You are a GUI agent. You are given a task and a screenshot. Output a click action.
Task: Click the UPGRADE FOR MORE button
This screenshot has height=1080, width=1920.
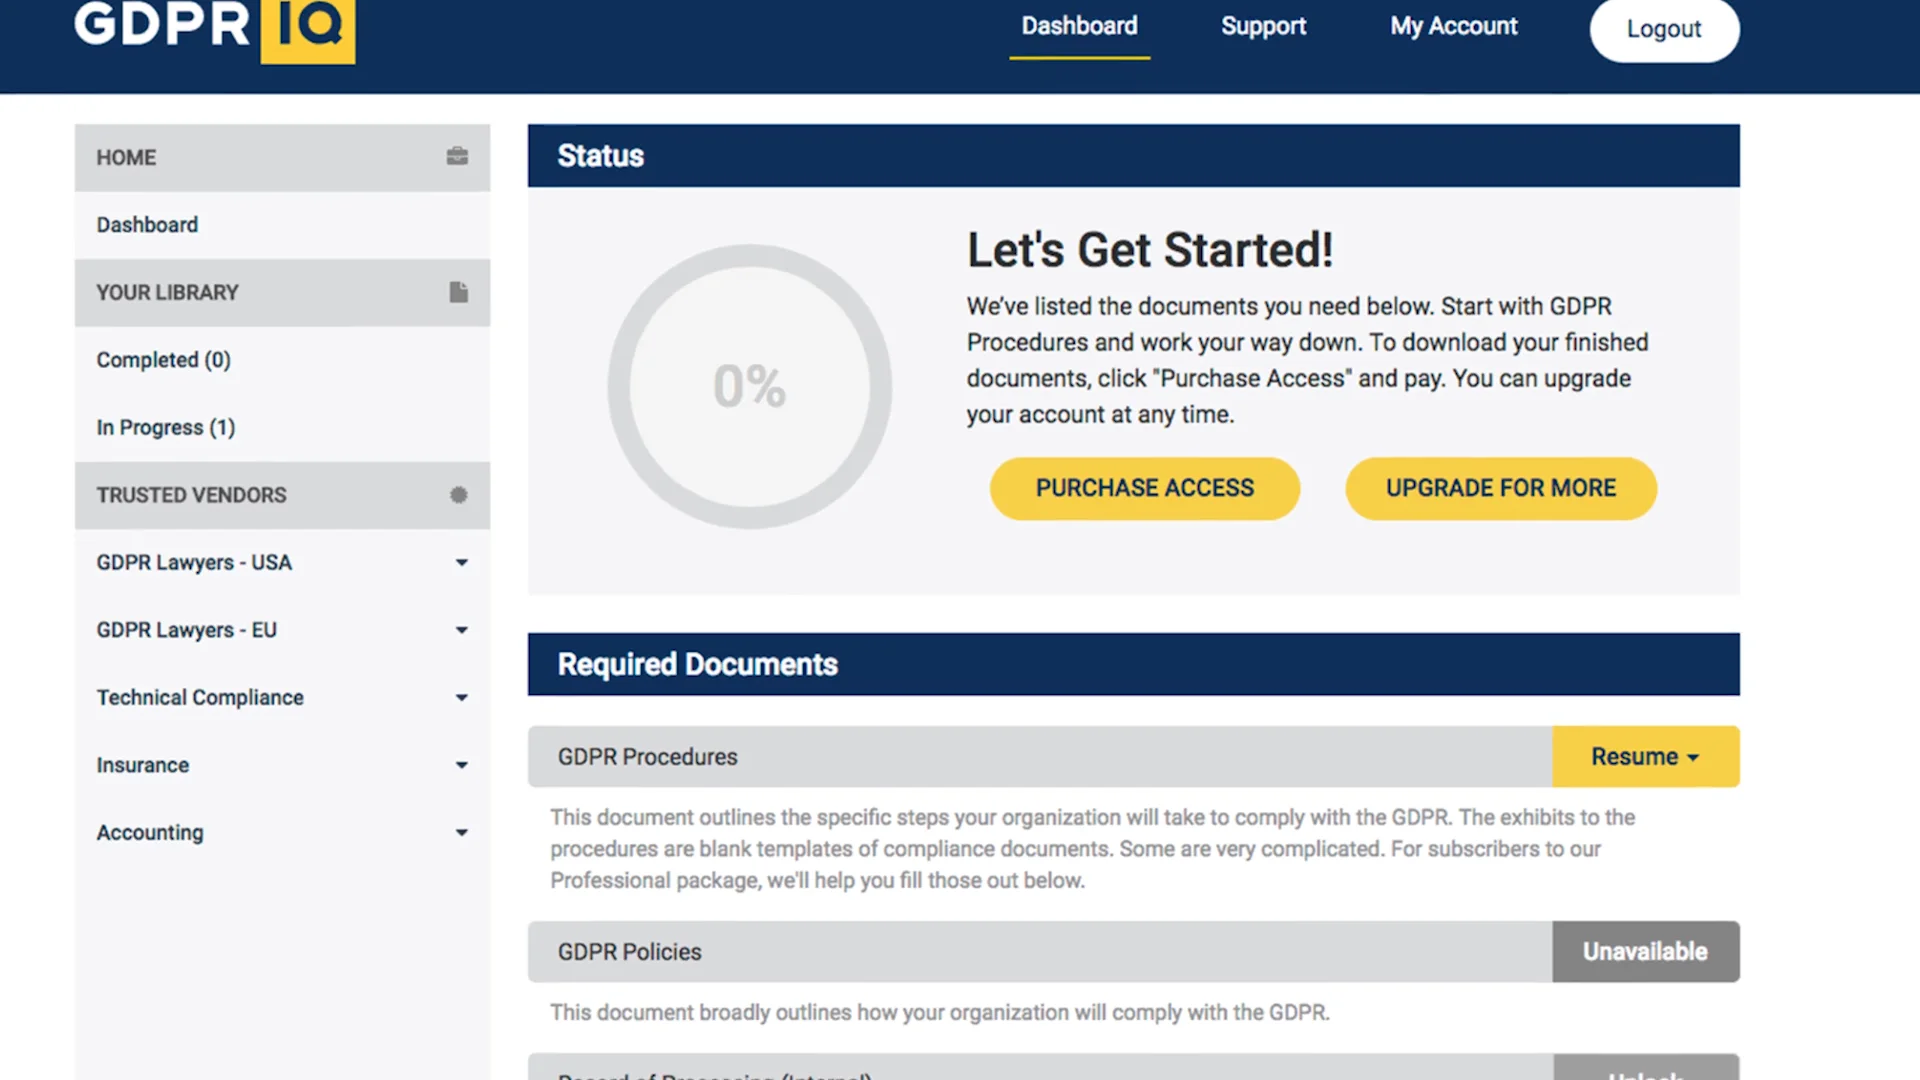(1500, 488)
